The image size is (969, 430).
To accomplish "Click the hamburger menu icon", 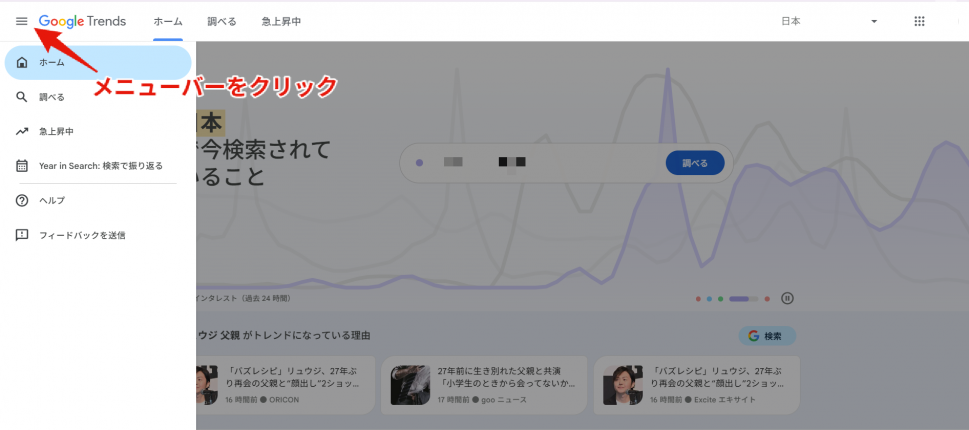I will click(21, 21).
